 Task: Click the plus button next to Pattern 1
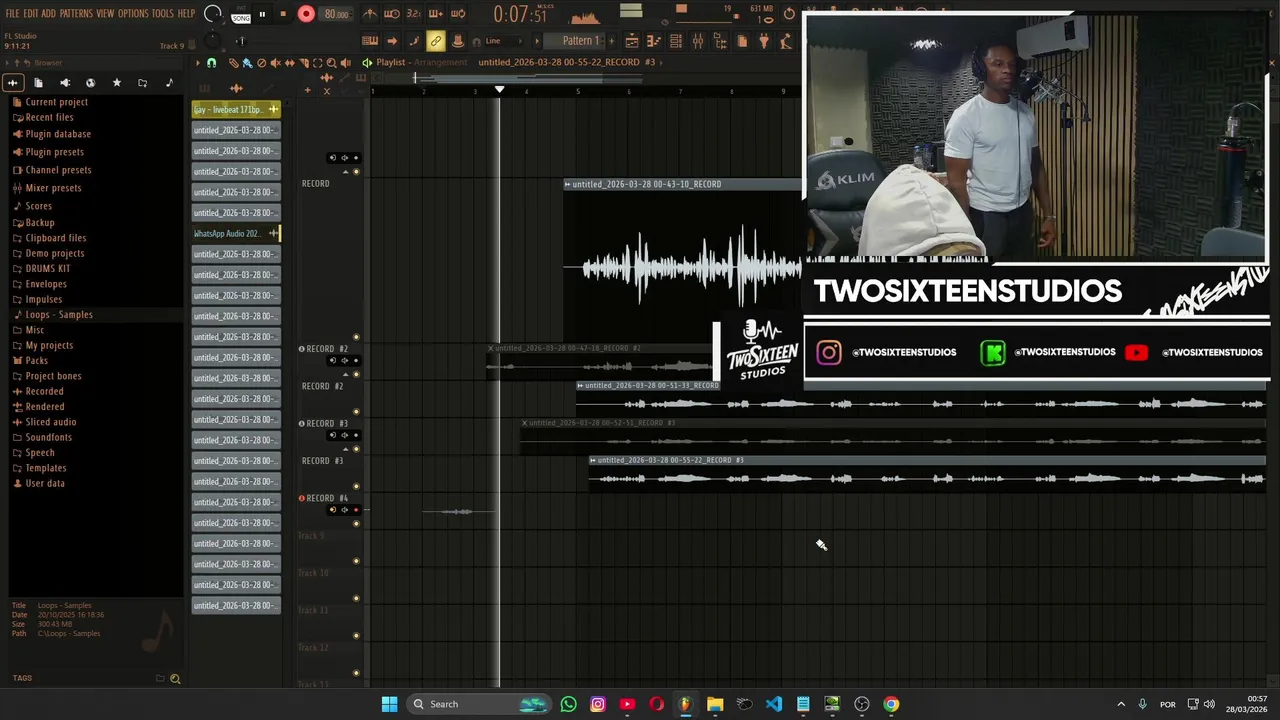coord(610,41)
